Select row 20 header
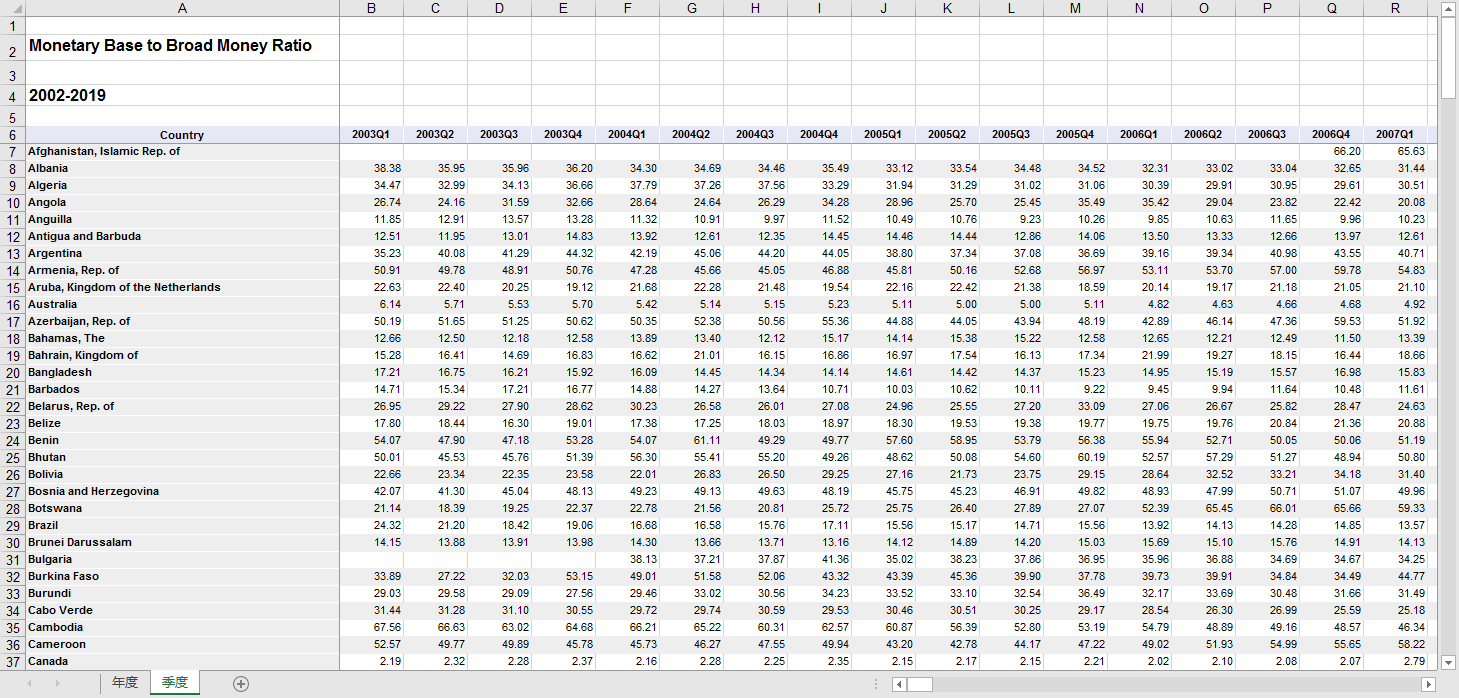This screenshot has width=1459, height=698. coord(12,372)
